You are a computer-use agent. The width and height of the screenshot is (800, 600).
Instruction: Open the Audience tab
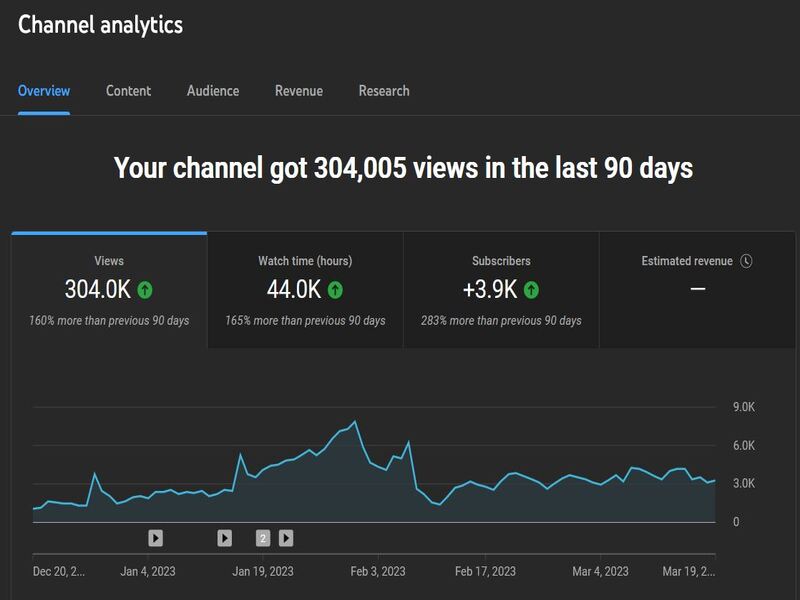point(212,91)
